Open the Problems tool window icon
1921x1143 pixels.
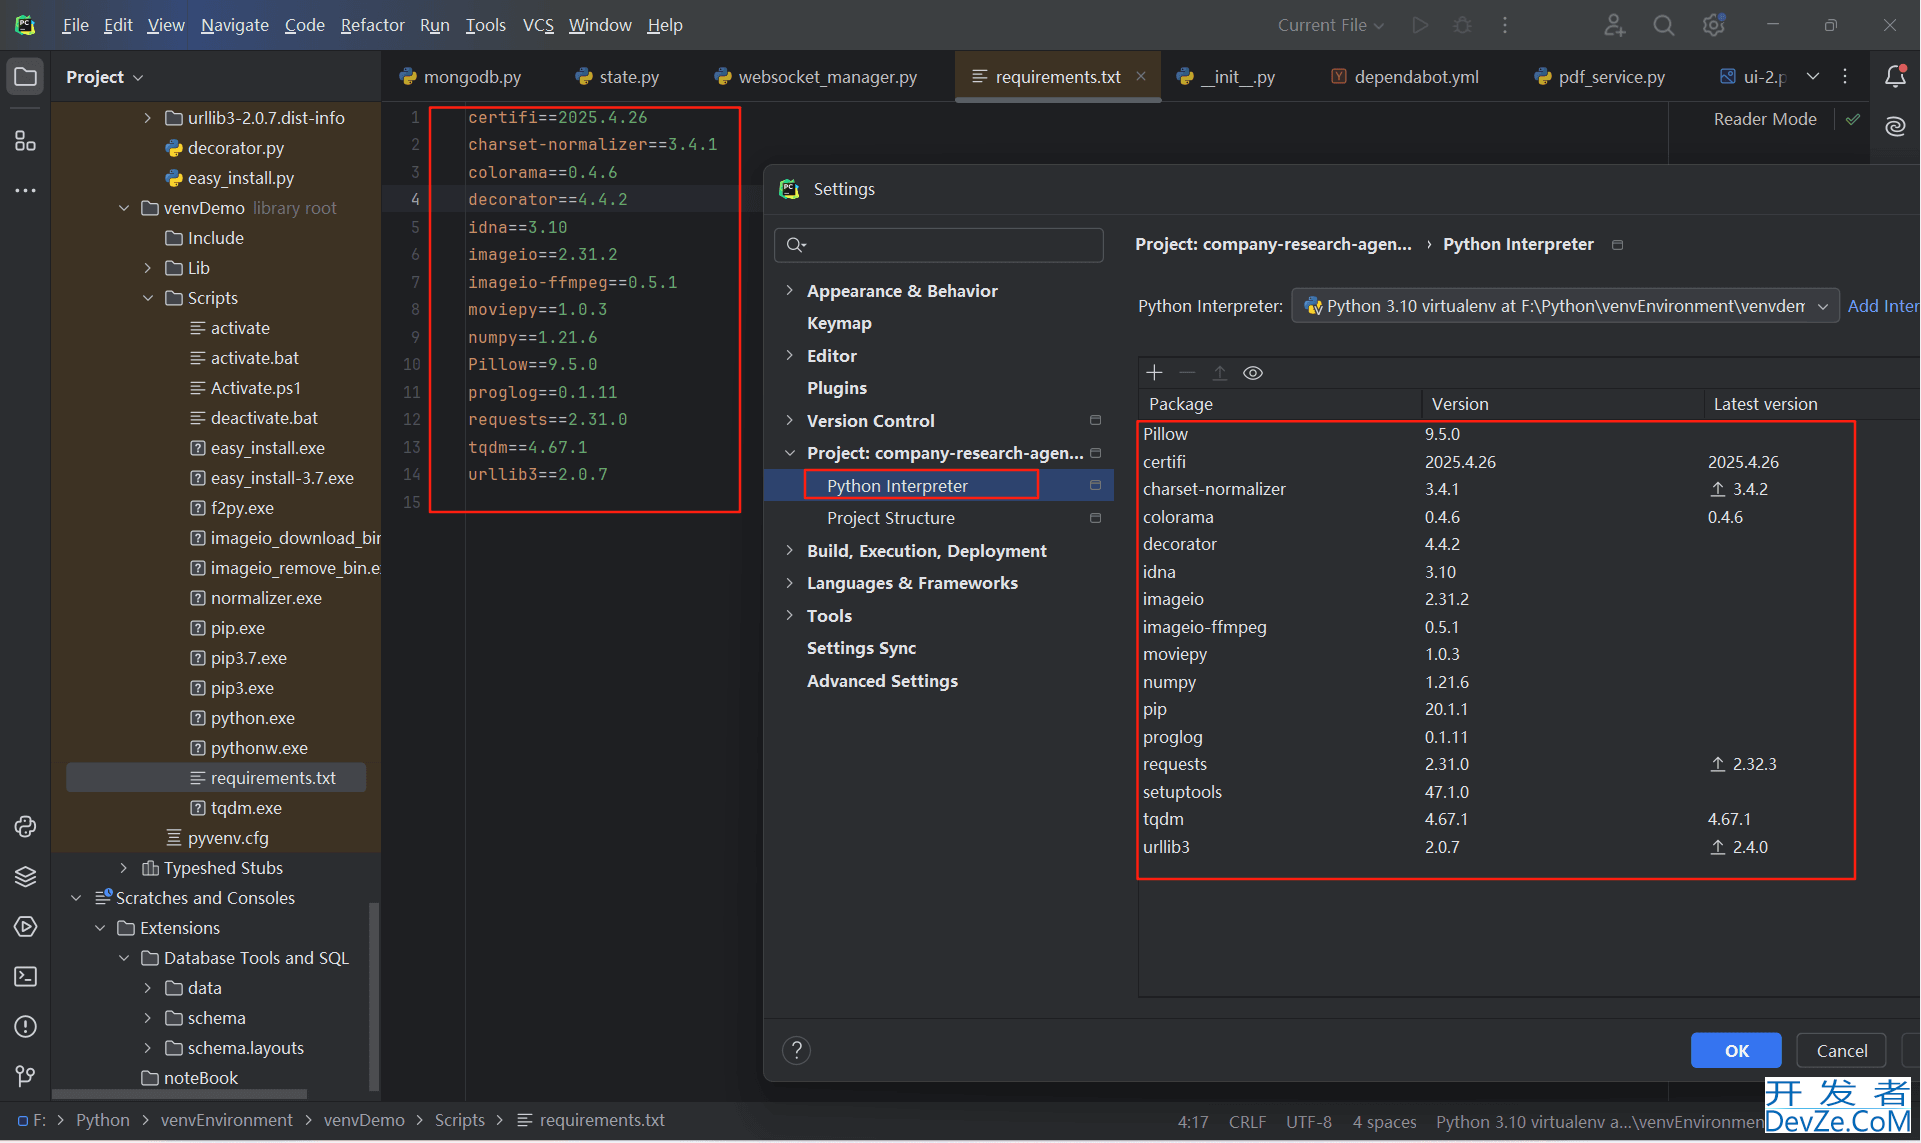tap(25, 1027)
